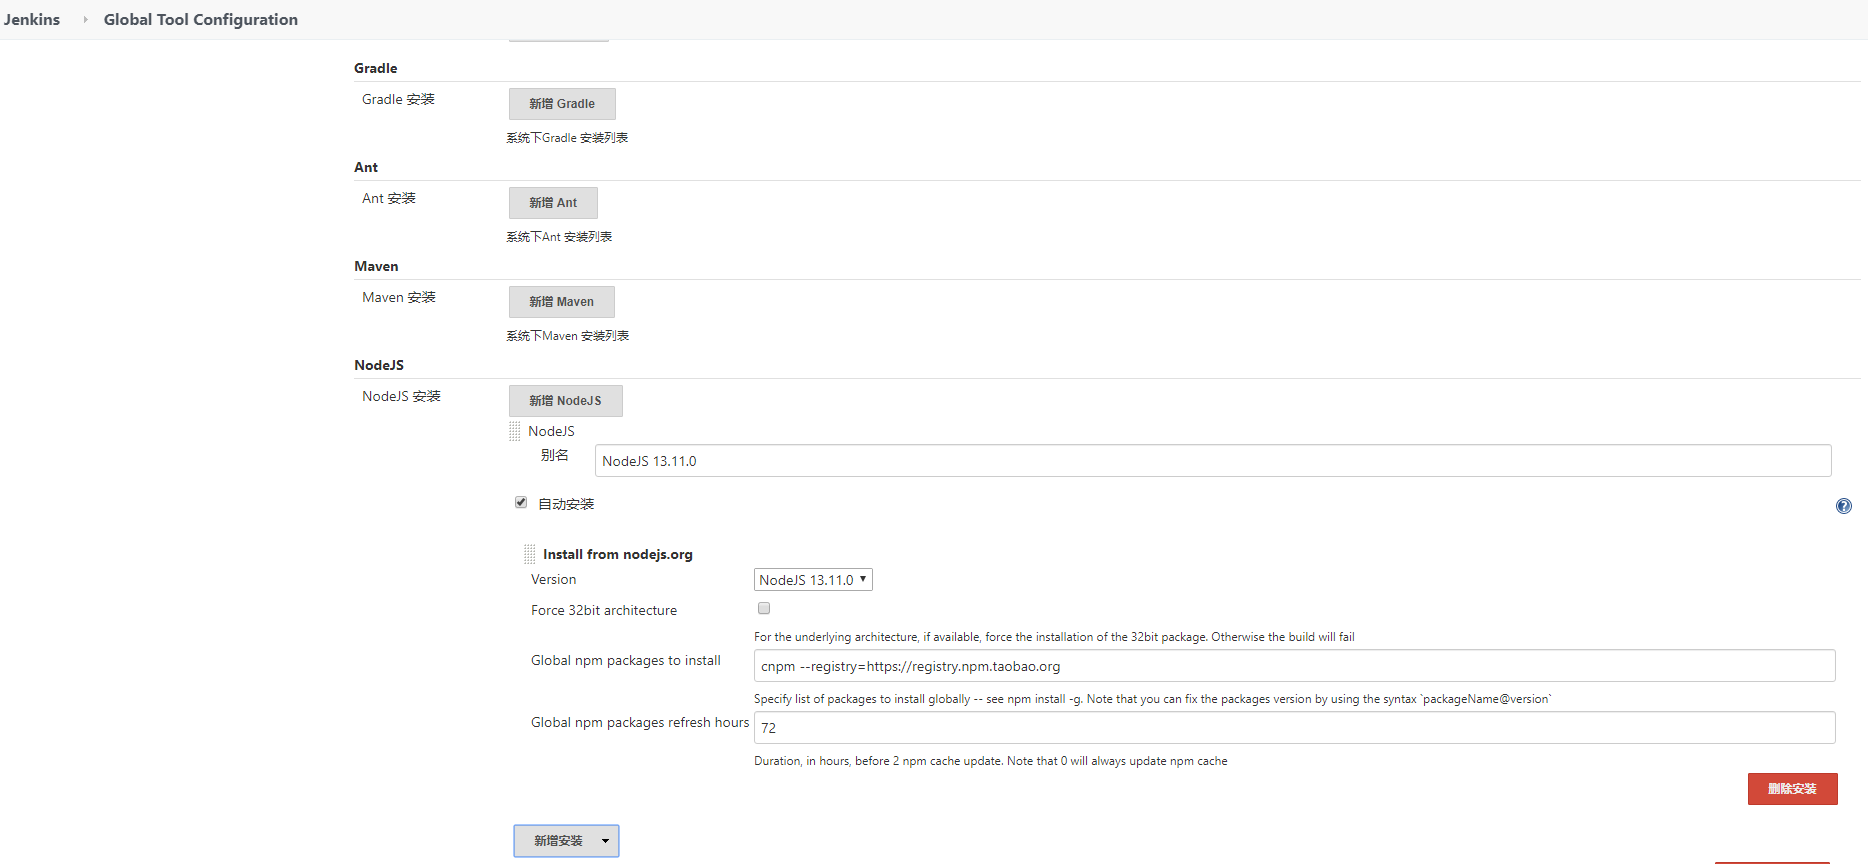Go to Jenkins home breadcrumb
Image resolution: width=1868 pixels, height=864 pixels.
[x=32, y=19]
